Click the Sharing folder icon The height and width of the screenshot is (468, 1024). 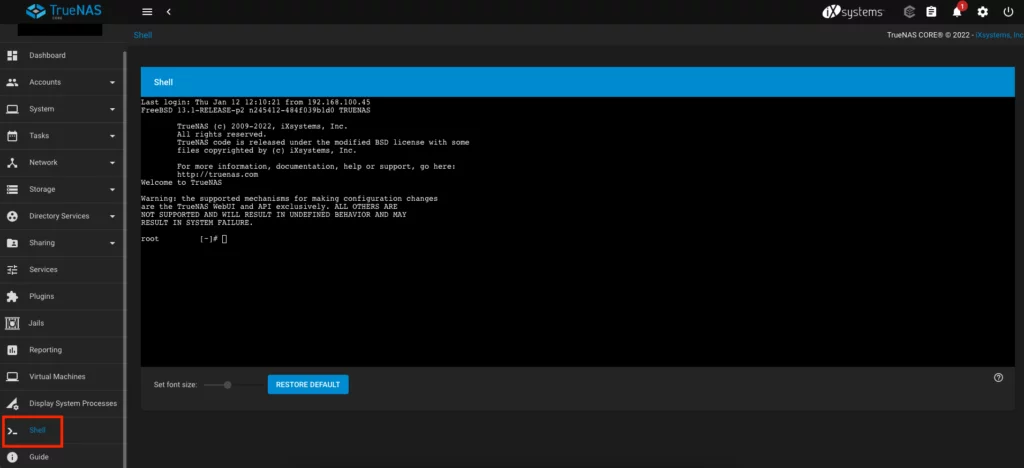(x=12, y=243)
